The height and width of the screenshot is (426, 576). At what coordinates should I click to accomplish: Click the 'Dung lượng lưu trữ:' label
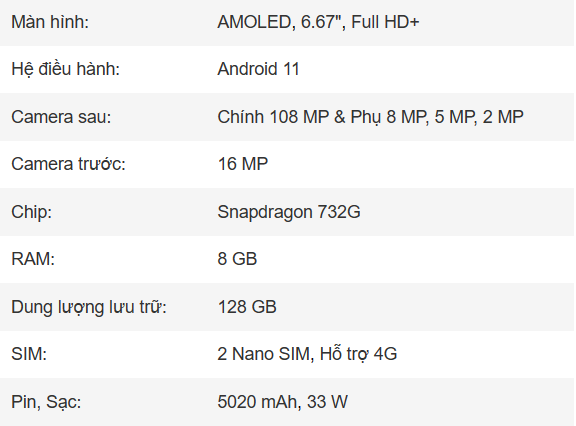pos(89,307)
